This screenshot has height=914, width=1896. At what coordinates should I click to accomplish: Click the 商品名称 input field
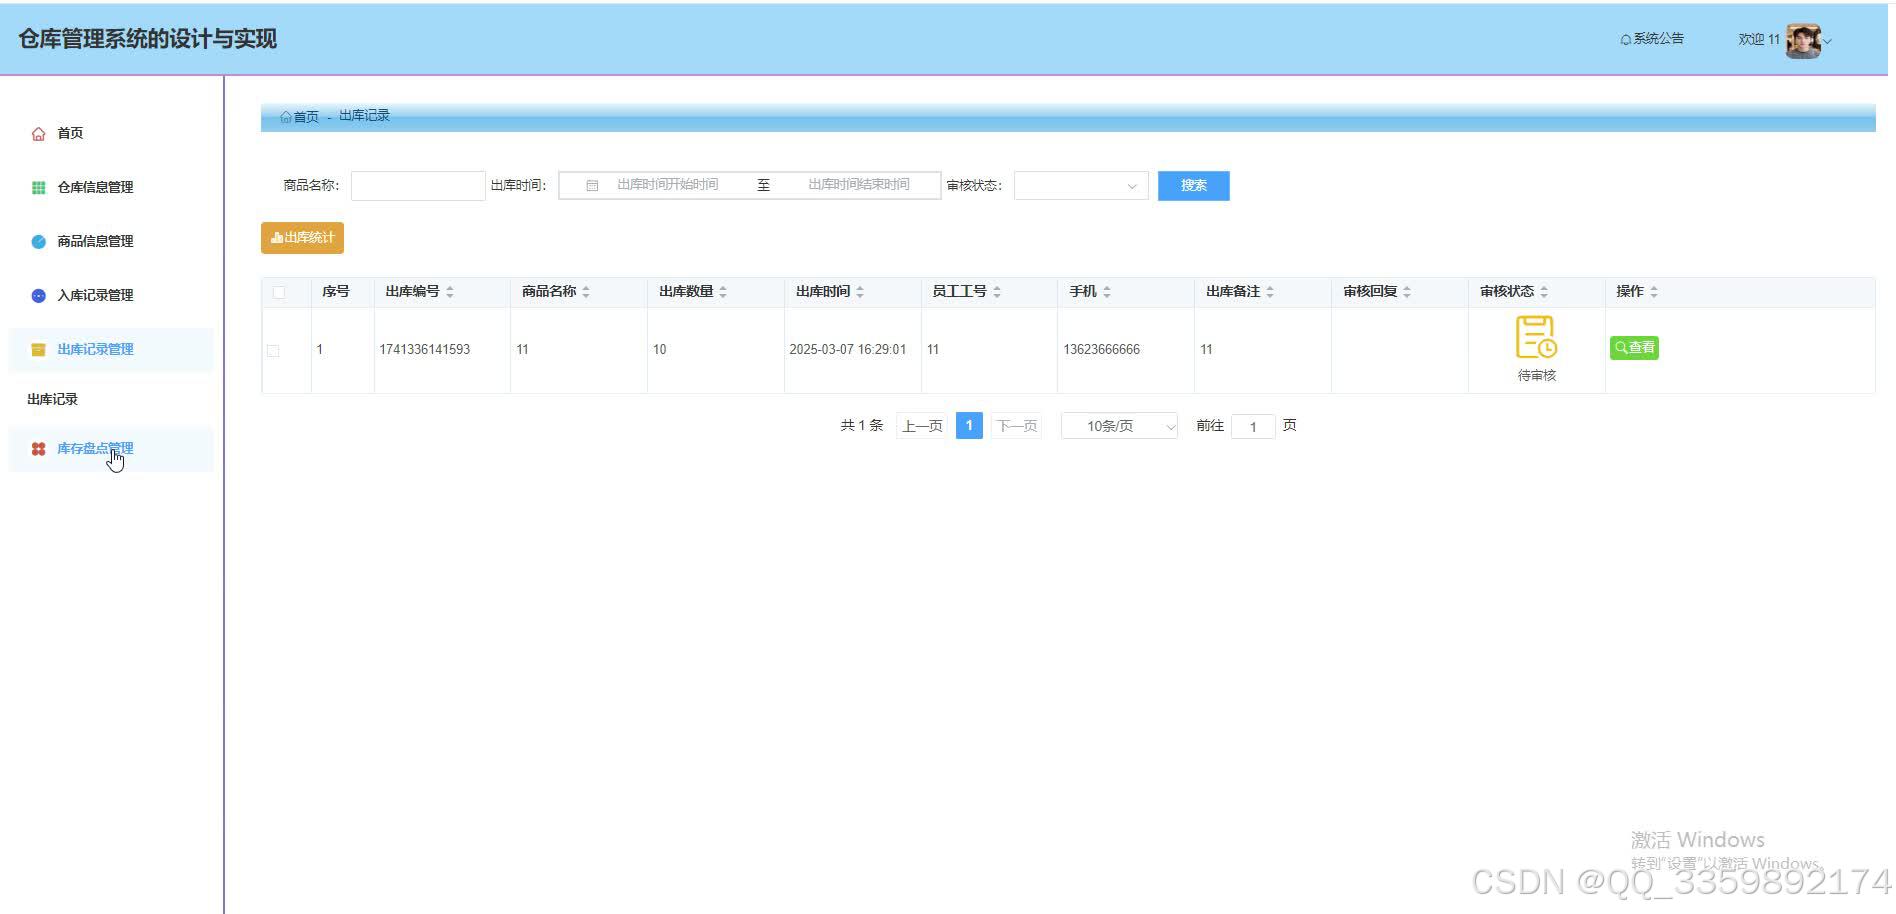tap(417, 186)
